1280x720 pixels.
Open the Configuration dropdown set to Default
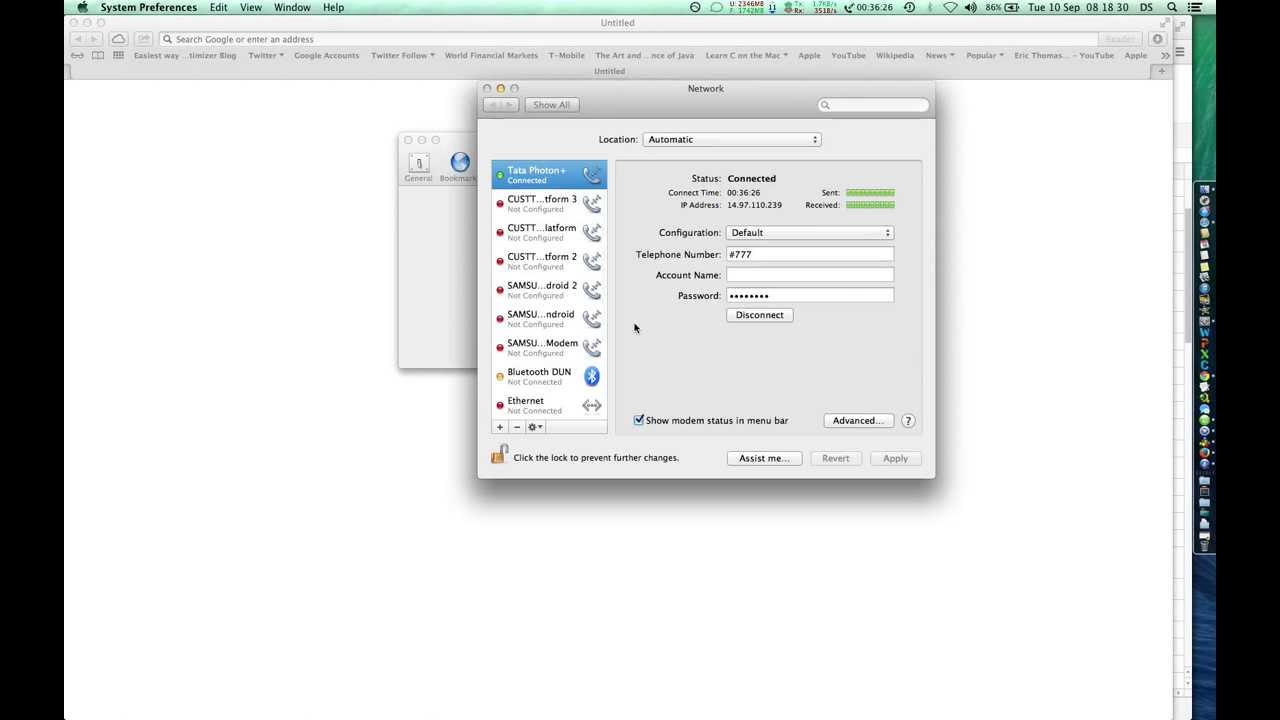click(810, 233)
